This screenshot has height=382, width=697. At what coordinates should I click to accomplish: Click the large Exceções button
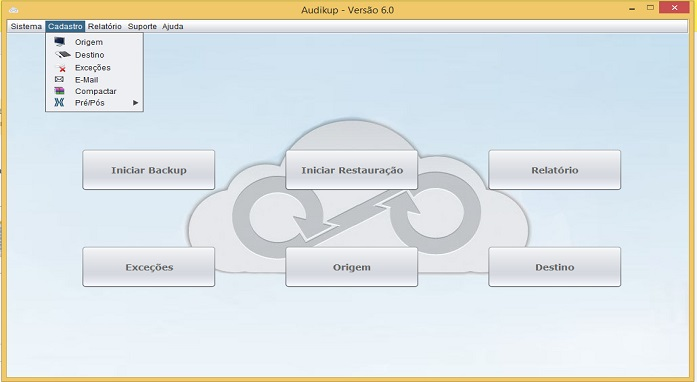[148, 267]
